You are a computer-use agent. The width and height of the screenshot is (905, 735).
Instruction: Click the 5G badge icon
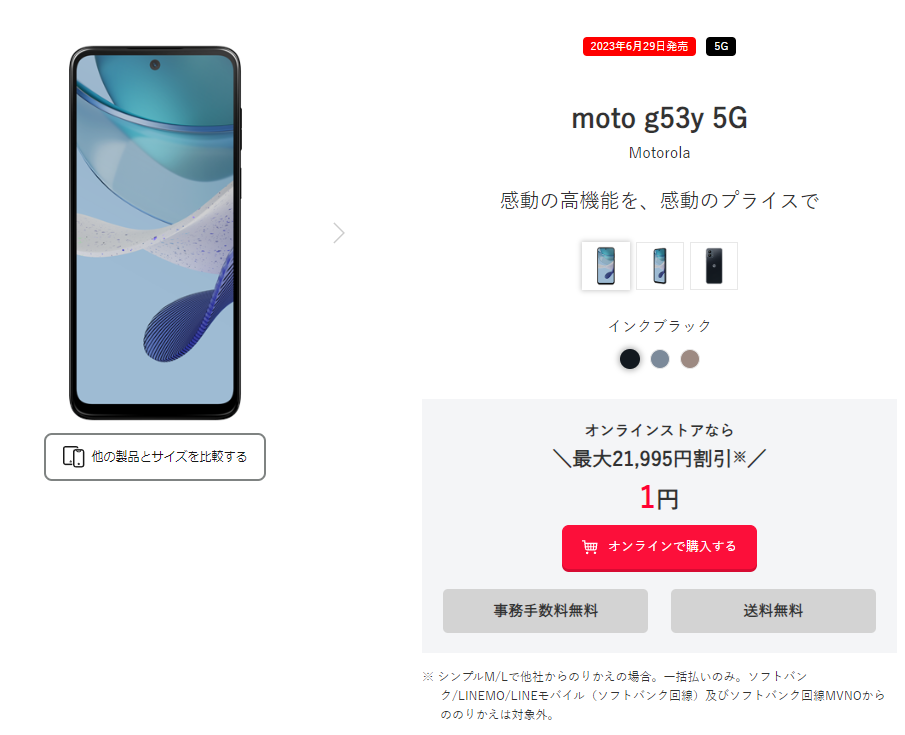coord(720,46)
